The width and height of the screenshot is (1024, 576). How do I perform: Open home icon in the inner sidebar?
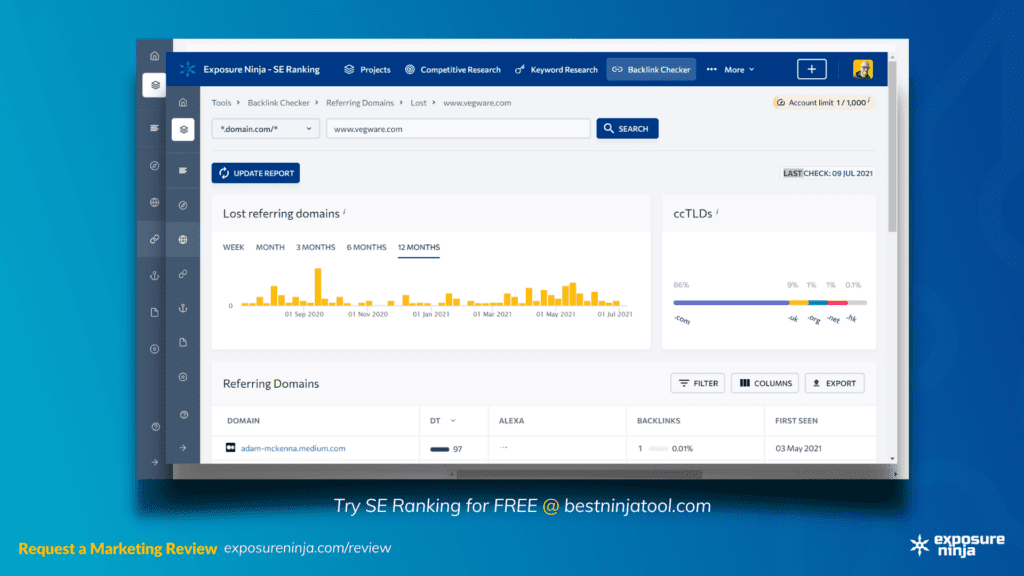[x=183, y=103]
